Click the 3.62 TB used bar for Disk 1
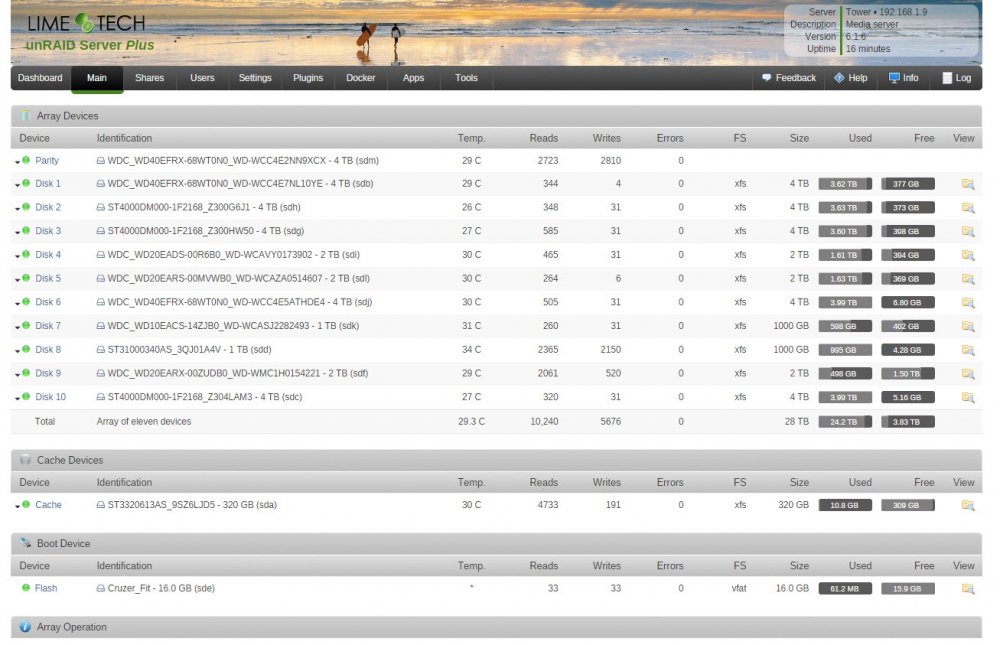This screenshot has width=1000, height=645. coord(845,184)
